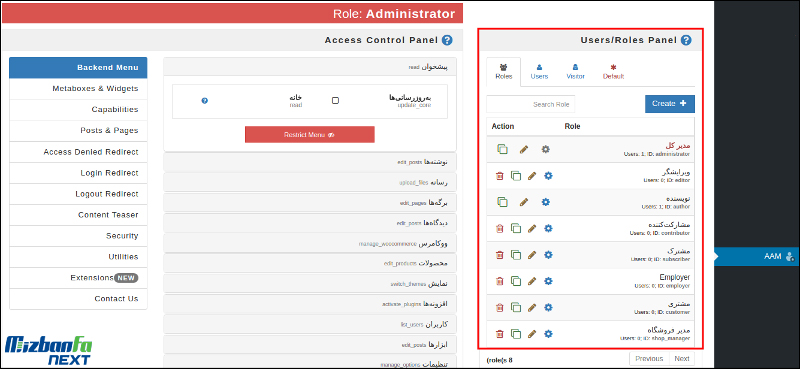The height and width of the screenshot is (369, 800).
Task: Delete the Employer role
Action: [x=500, y=281]
